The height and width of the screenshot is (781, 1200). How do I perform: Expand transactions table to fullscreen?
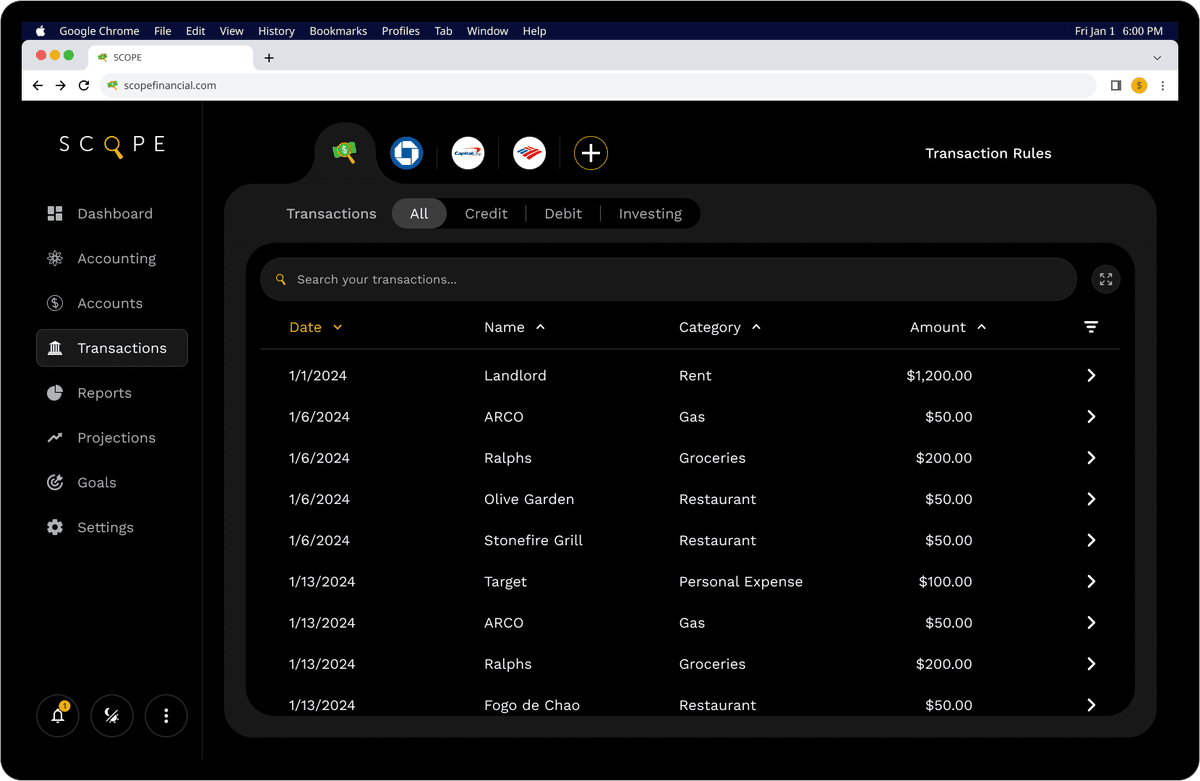(1105, 280)
